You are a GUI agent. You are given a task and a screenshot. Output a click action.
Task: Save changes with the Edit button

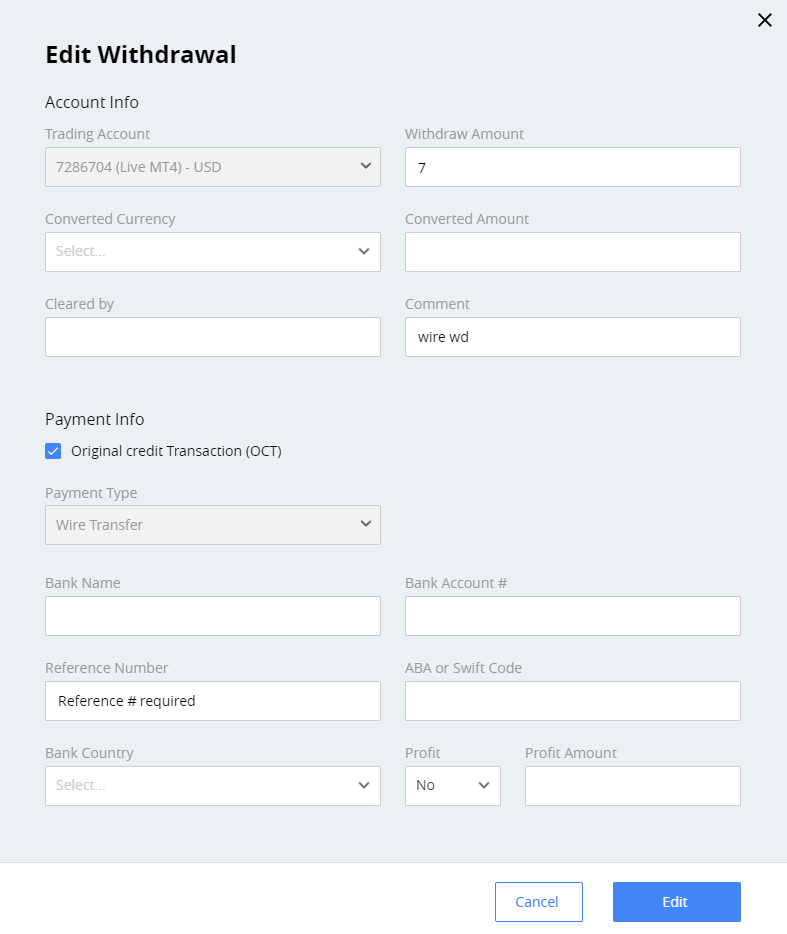click(x=676, y=901)
